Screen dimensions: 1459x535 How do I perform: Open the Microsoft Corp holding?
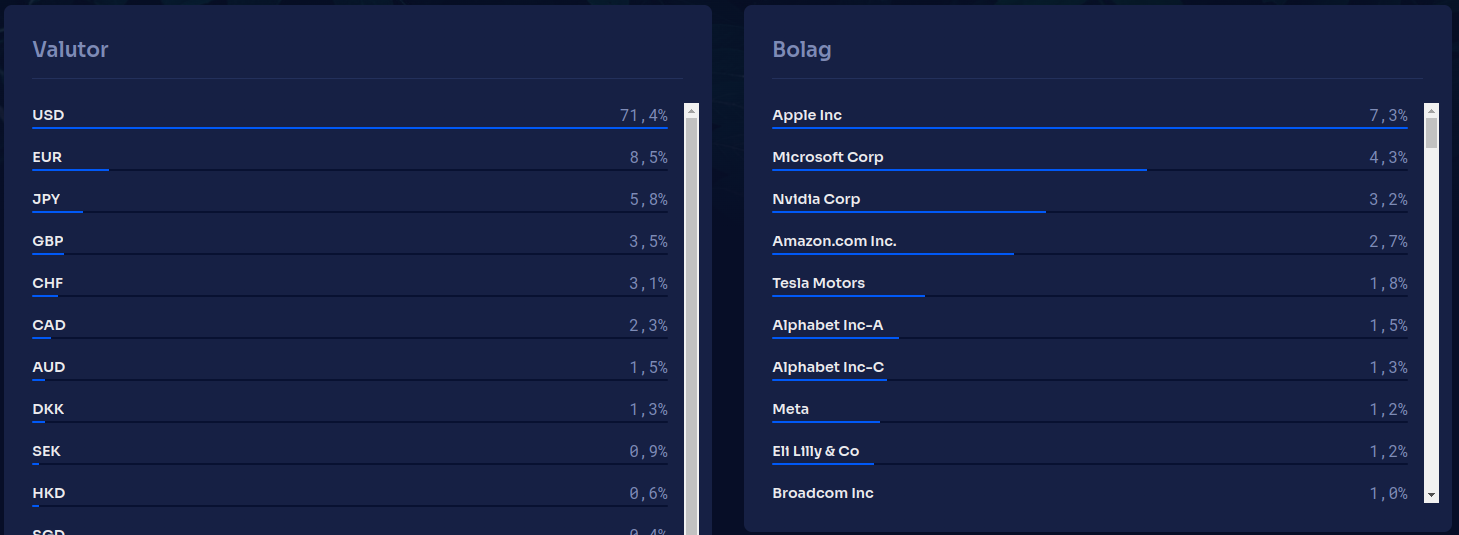pos(828,157)
